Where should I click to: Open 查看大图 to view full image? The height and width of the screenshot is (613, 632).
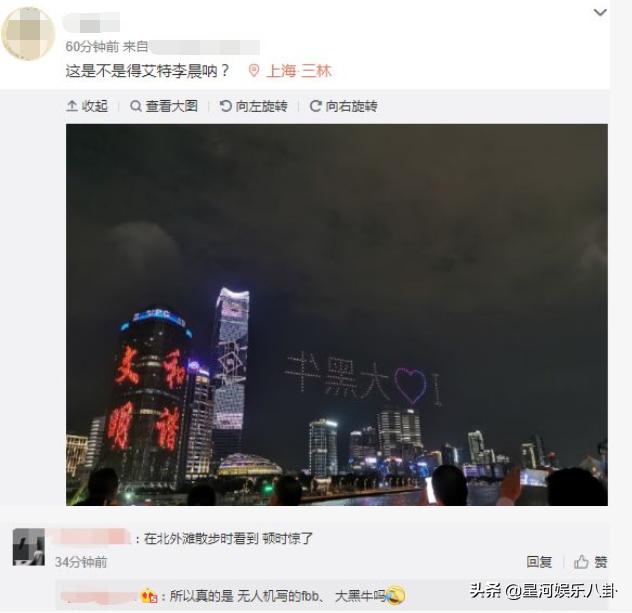[164, 106]
